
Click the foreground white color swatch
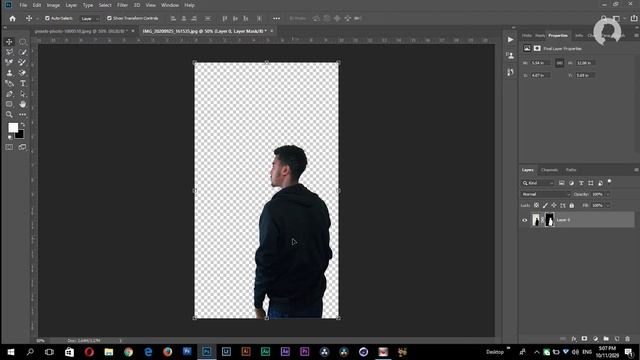coord(12,127)
